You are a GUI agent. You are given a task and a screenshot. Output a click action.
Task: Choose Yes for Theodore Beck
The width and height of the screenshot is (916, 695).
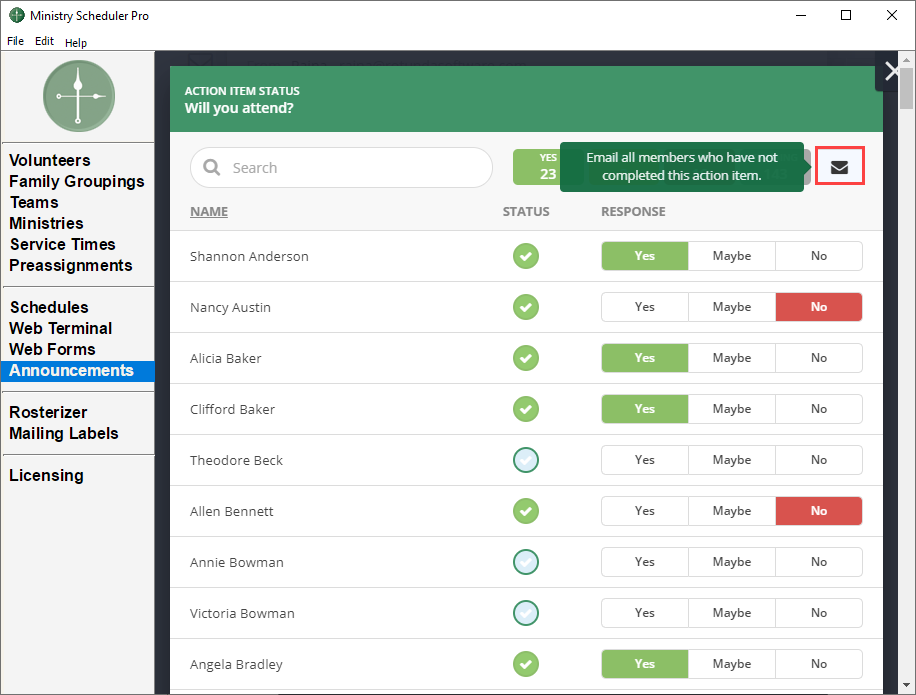point(644,460)
